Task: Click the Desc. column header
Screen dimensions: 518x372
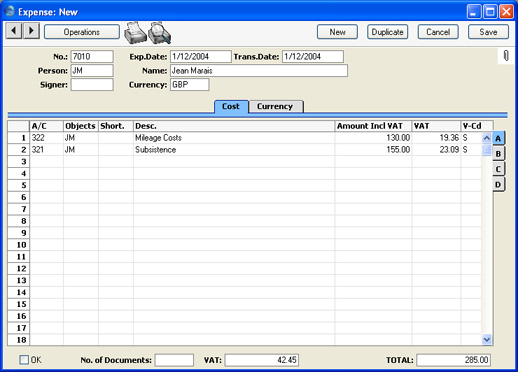Action: click(234, 126)
